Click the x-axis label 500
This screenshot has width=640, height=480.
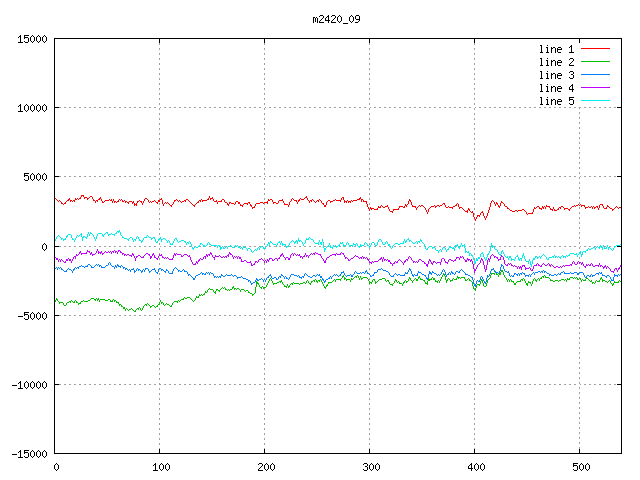point(581,467)
